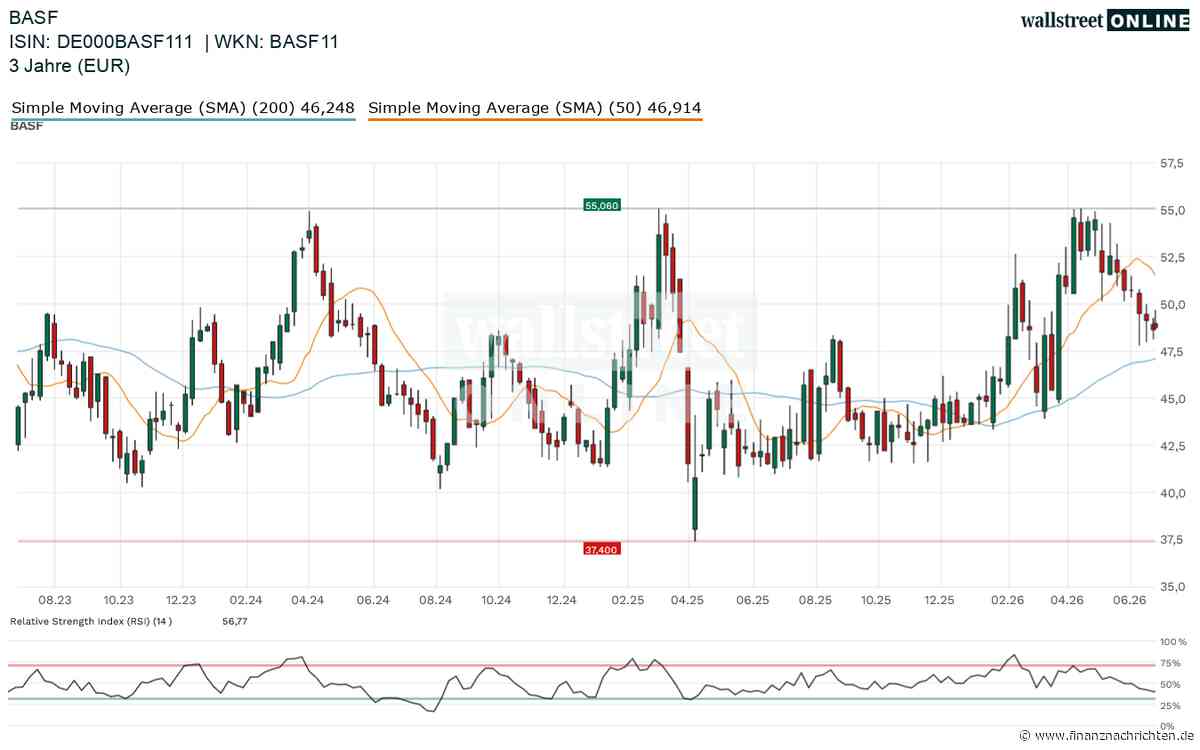Click the 06.26 date axis label
This screenshot has height=750, width=1200.
coord(1130,600)
